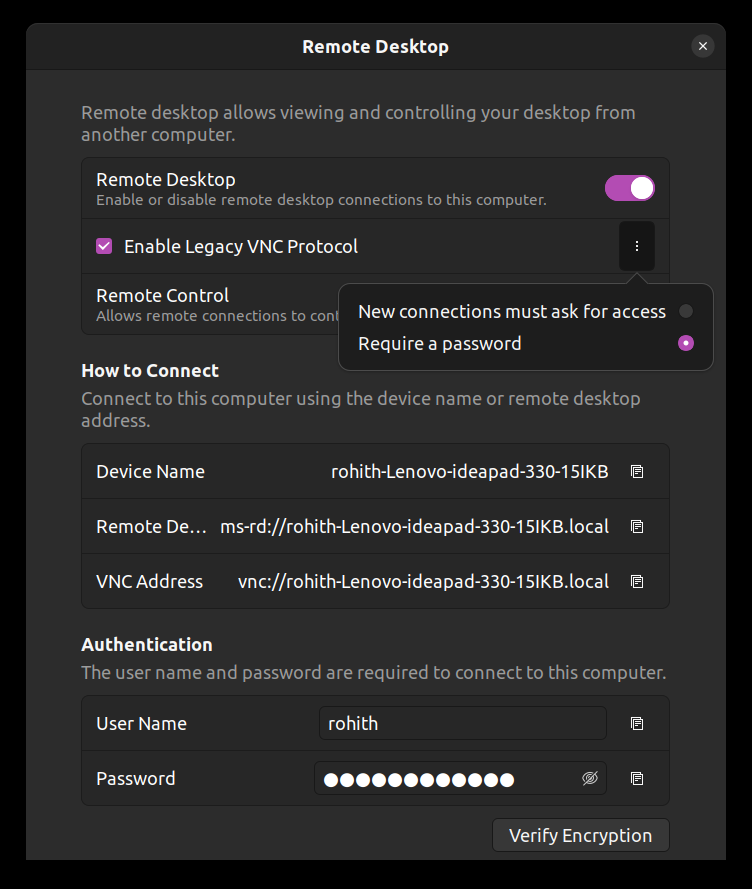Copy the Device Name to clipboard
Image resolution: width=752 pixels, height=889 pixels.
click(x=637, y=471)
